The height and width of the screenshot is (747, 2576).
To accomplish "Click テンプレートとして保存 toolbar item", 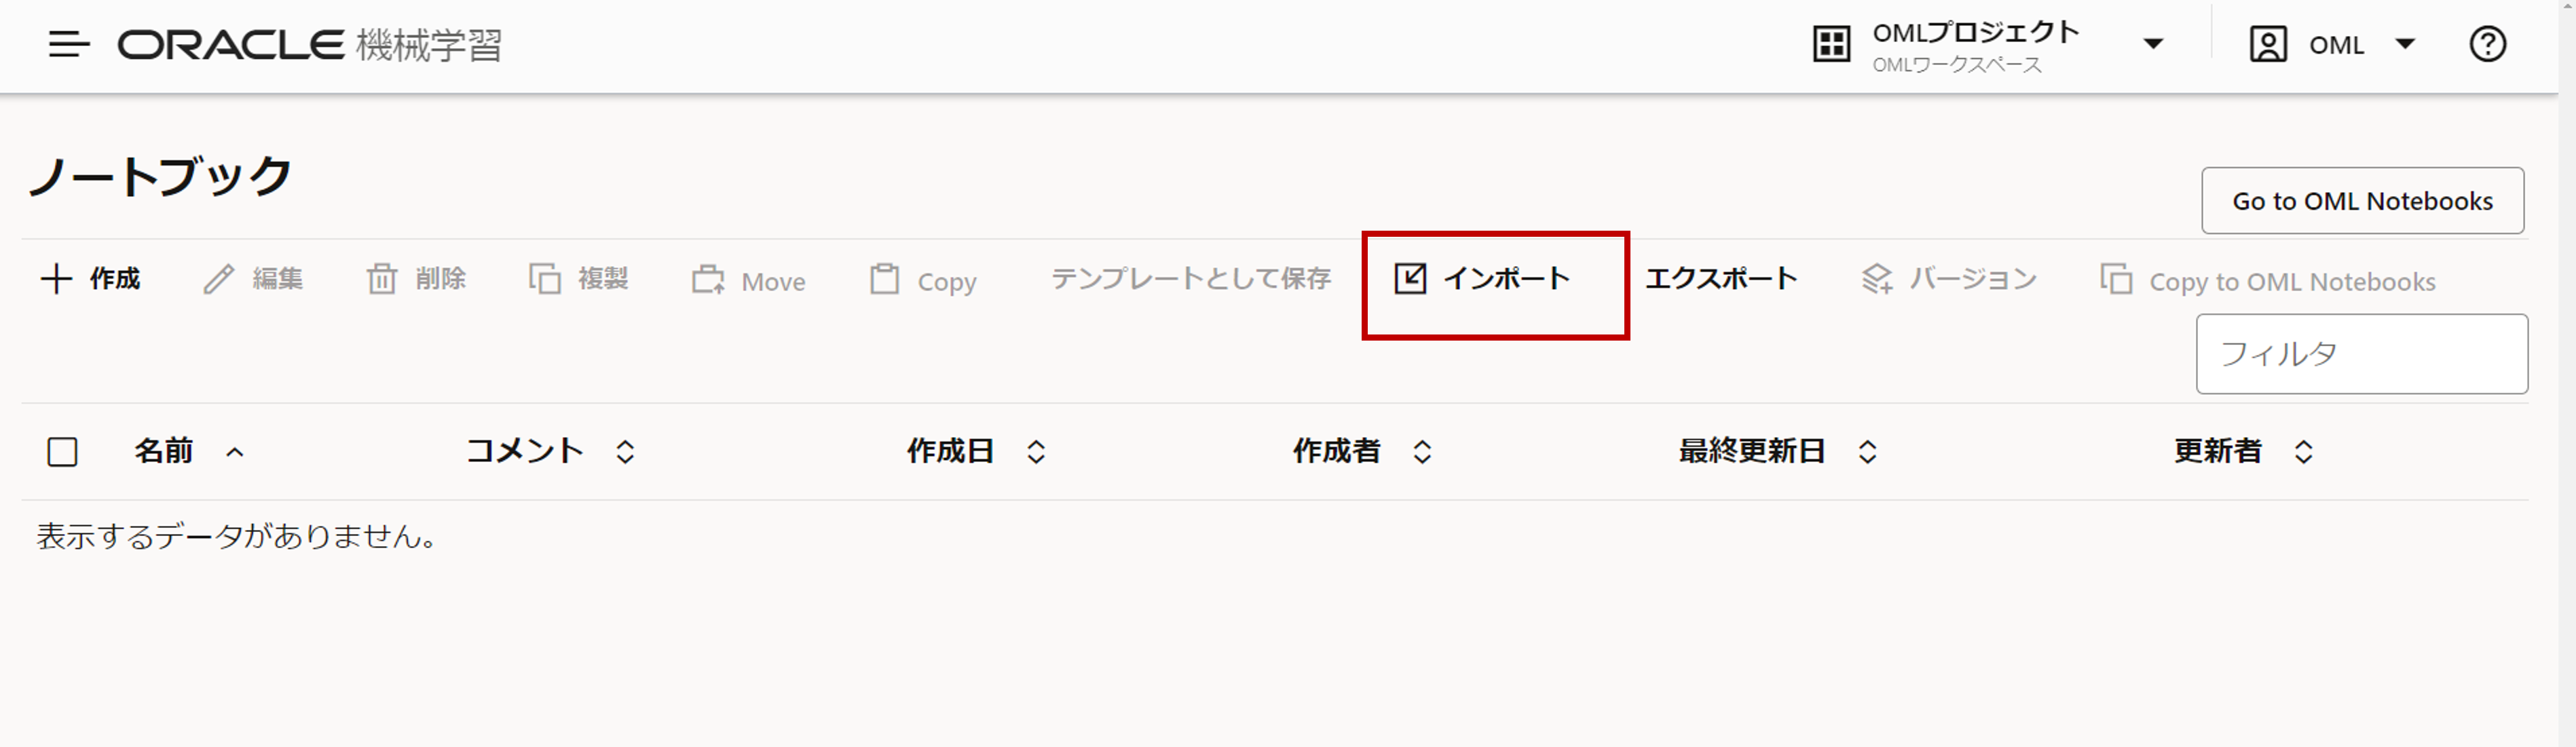I will (1190, 279).
